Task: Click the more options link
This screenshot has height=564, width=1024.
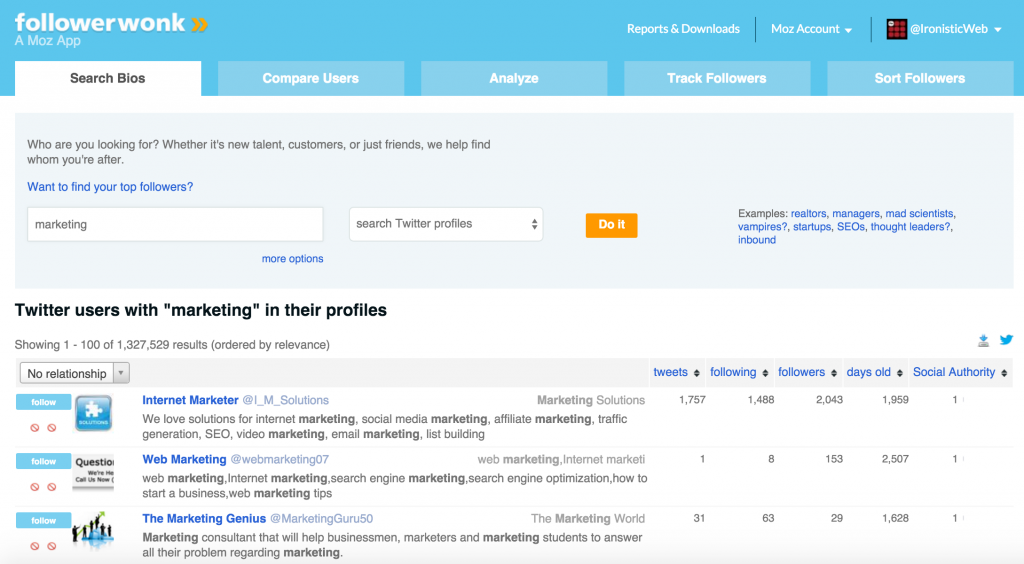Action: point(293,258)
